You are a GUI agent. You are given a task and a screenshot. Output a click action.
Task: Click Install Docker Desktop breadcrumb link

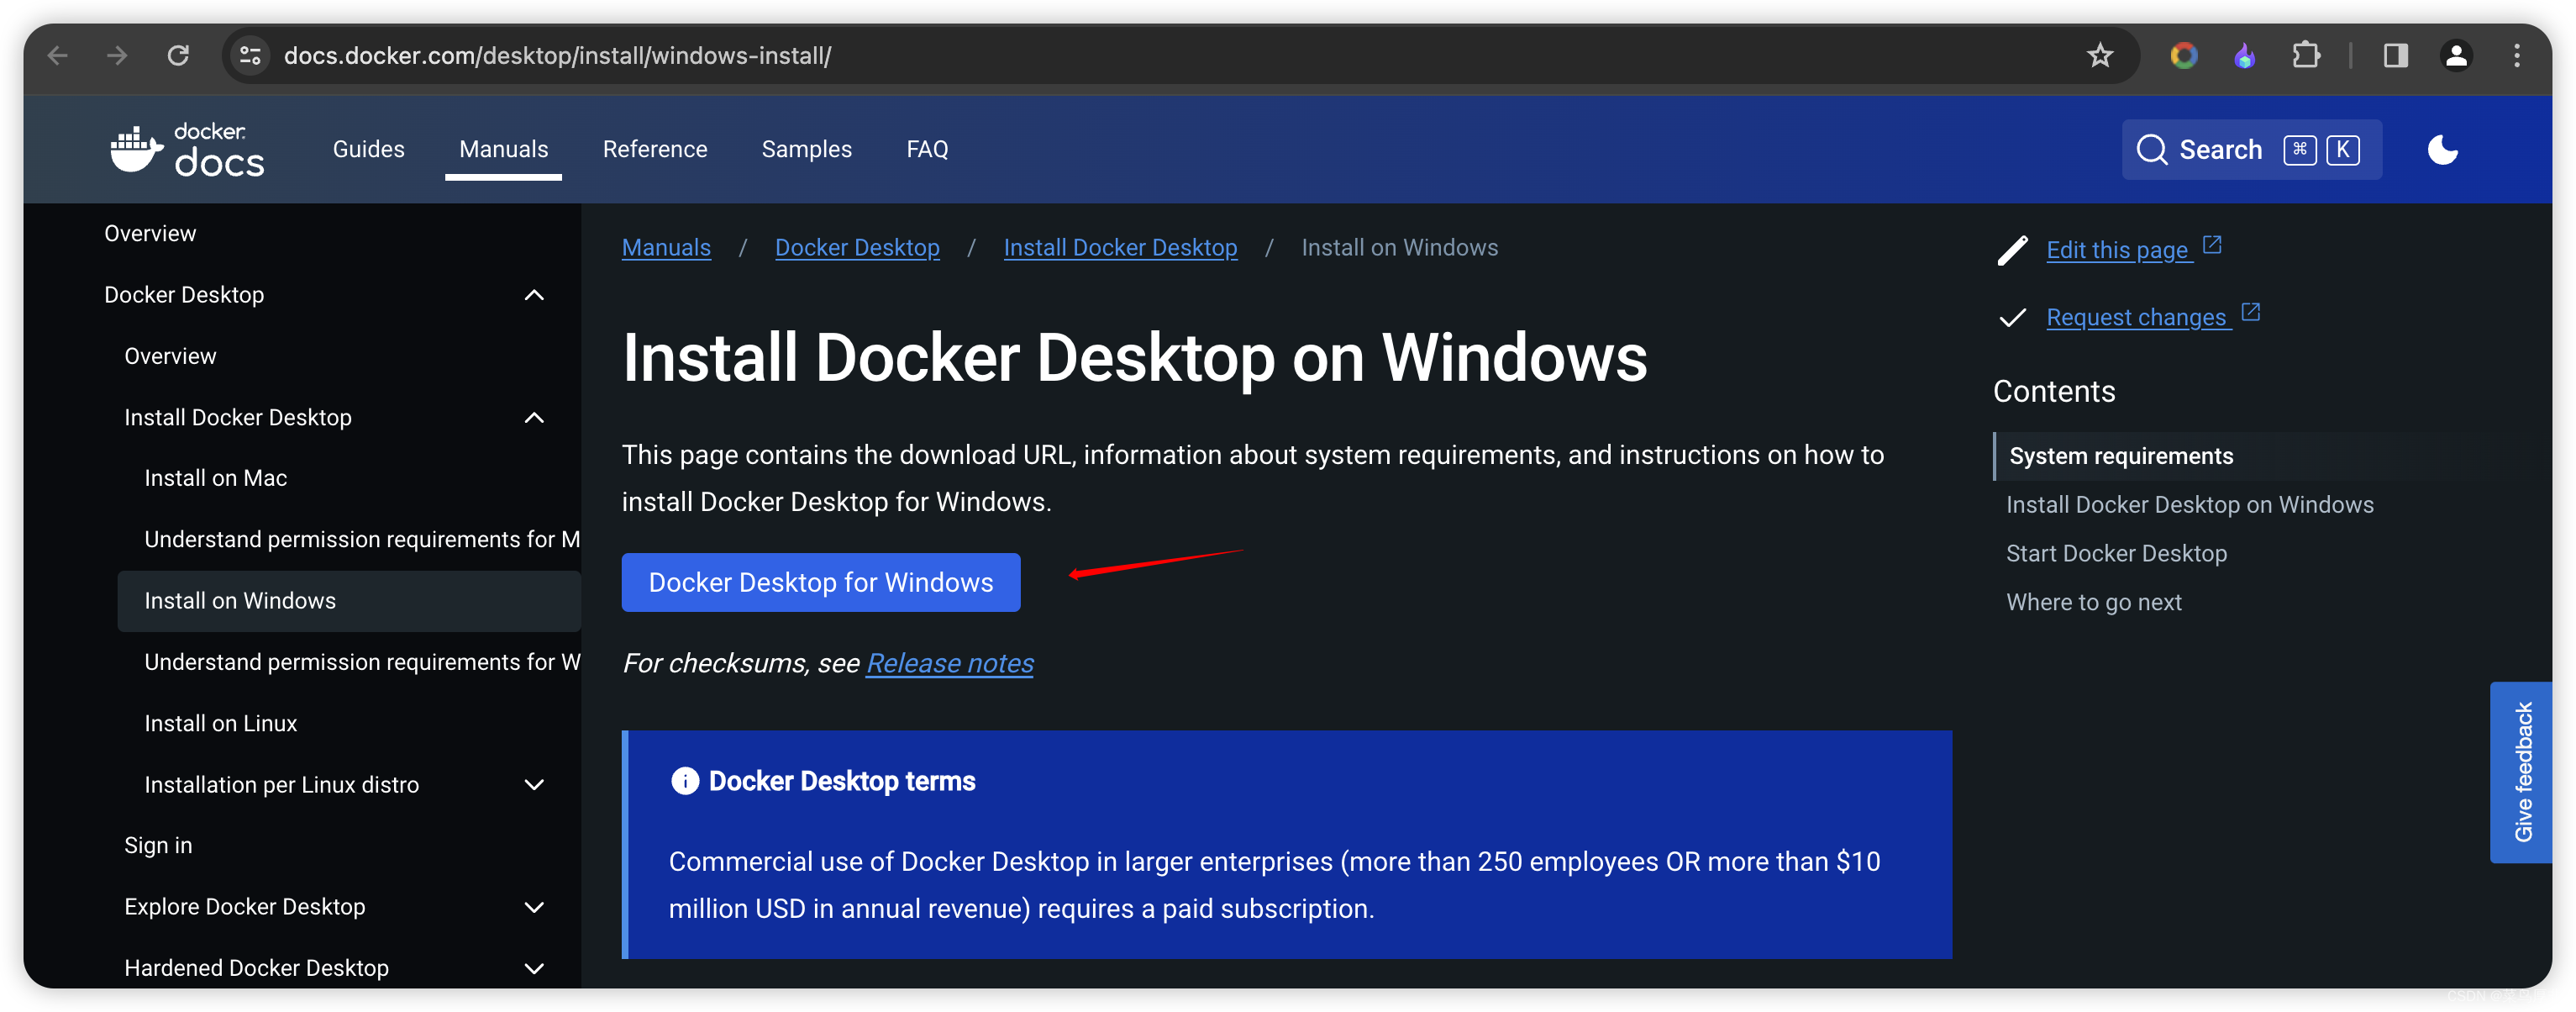coord(1120,248)
